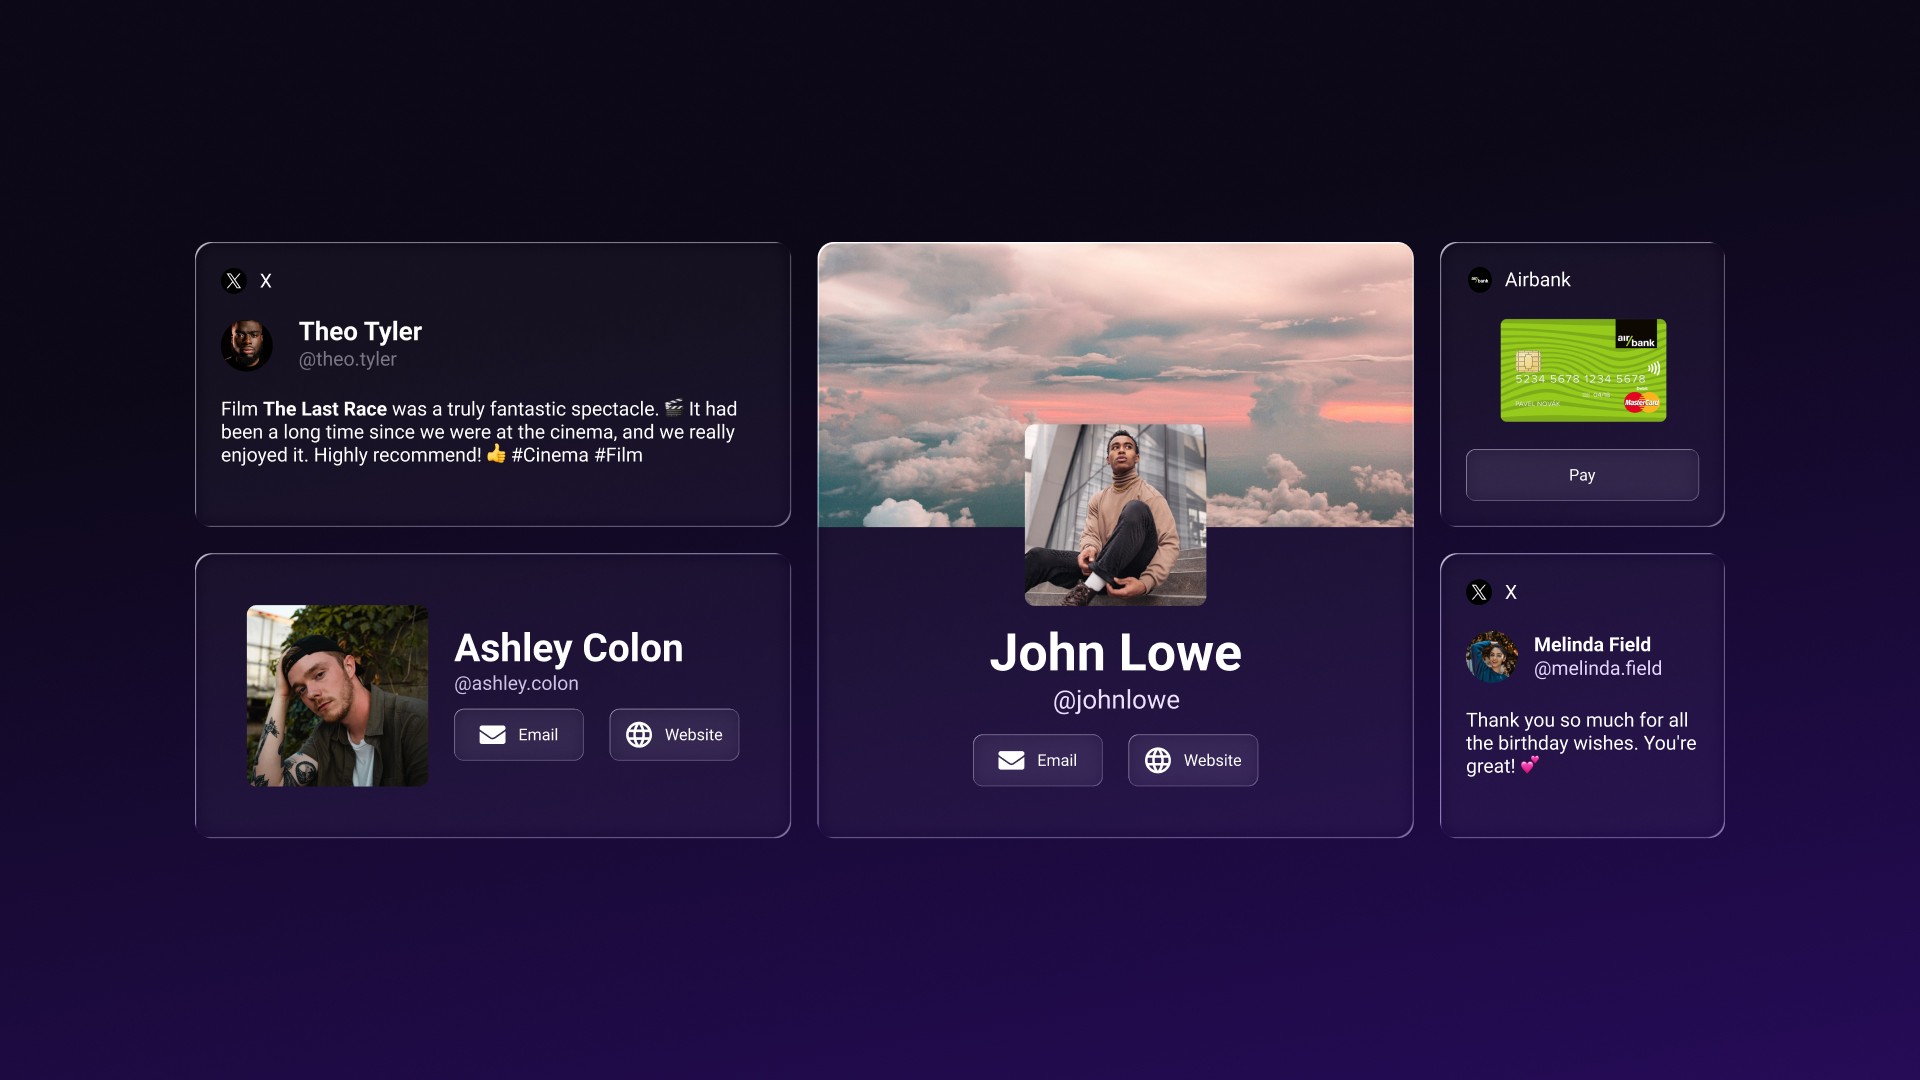Screen dimensions: 1920x1080
Task: Open John Lowe's profile photo
Action: click(x=1116, y=515)
